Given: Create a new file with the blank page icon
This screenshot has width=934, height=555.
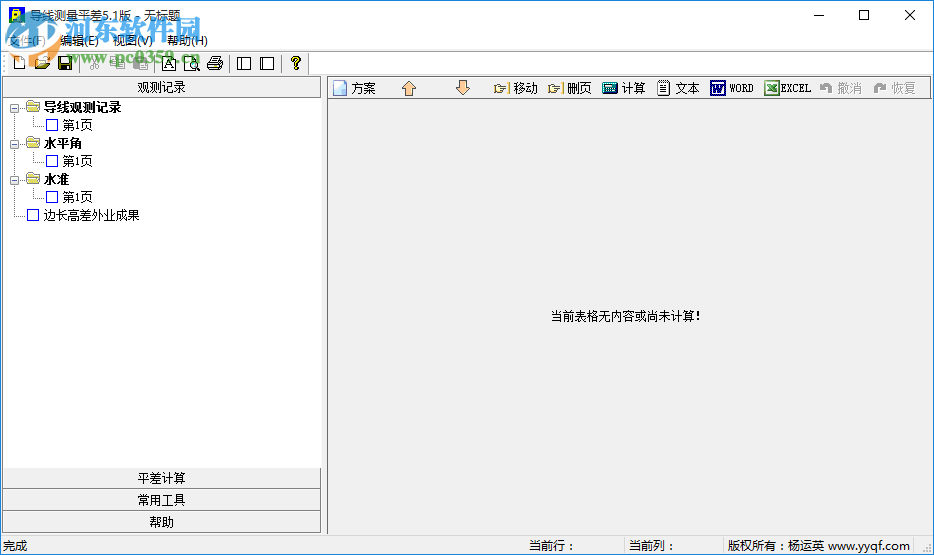Looking at the screenshot, I should [19, 63].
